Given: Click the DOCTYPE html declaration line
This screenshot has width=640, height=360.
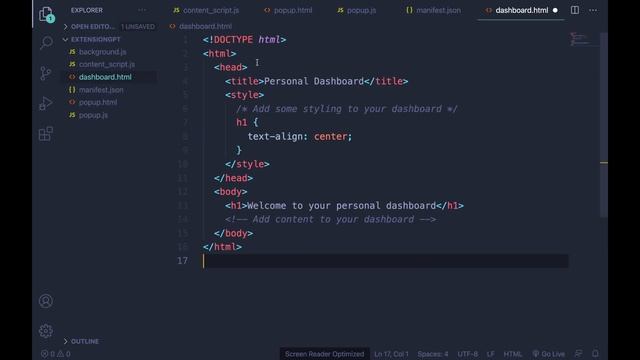Looking at the screenshot, I should click(x=244, y=40).
